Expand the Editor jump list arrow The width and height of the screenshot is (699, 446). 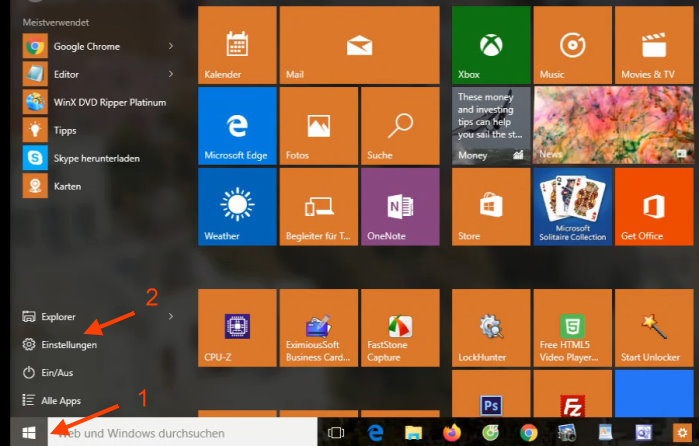click(x=171, y=73)
